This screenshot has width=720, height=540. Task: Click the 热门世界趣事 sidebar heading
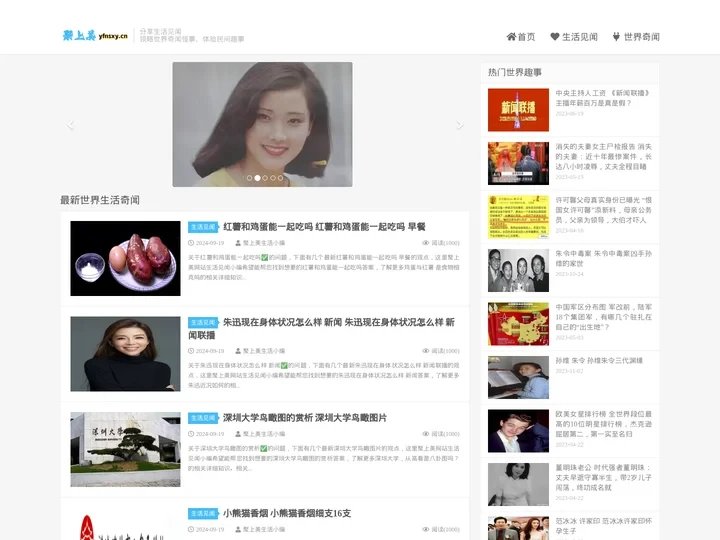click(x=515, y=72)
